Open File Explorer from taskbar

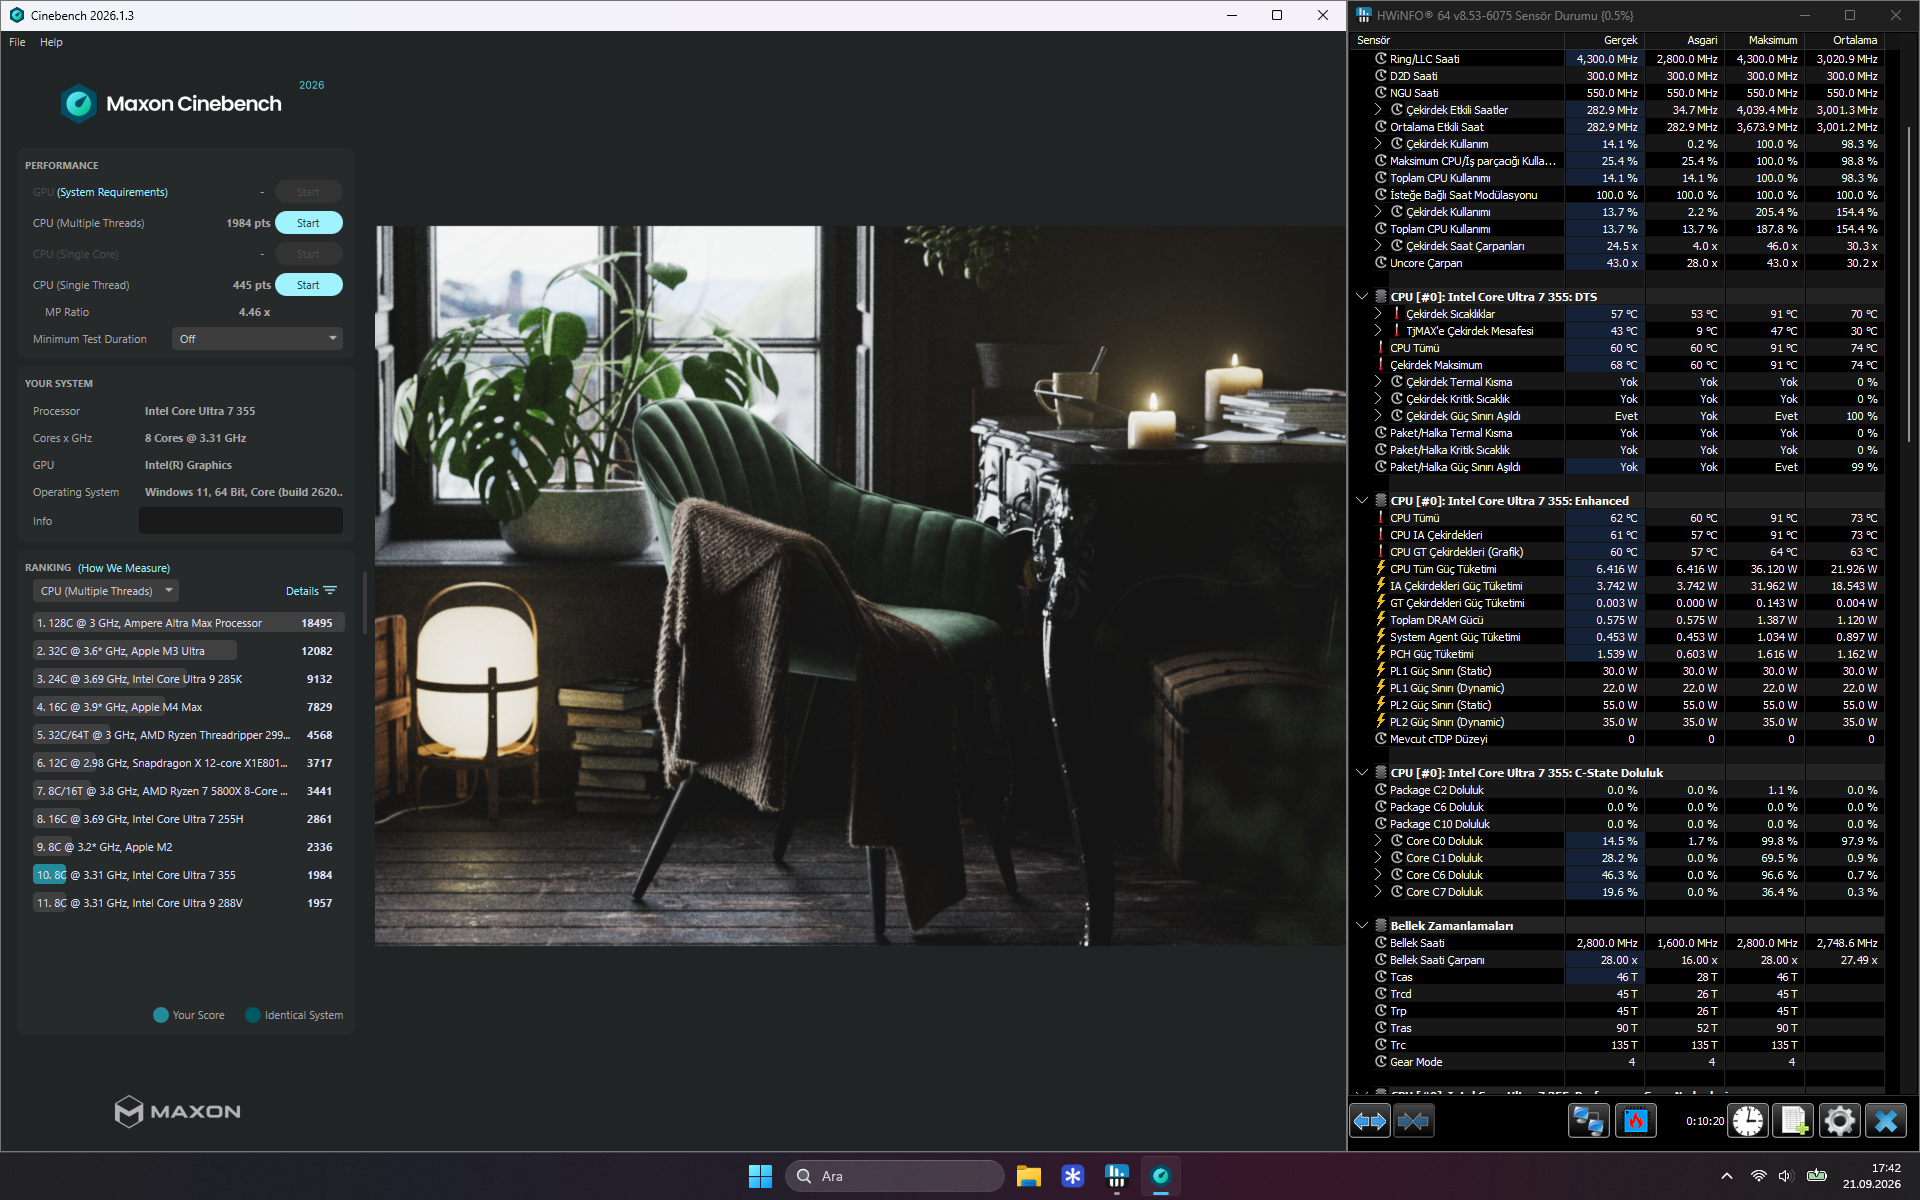[x=1029, y=1176]
